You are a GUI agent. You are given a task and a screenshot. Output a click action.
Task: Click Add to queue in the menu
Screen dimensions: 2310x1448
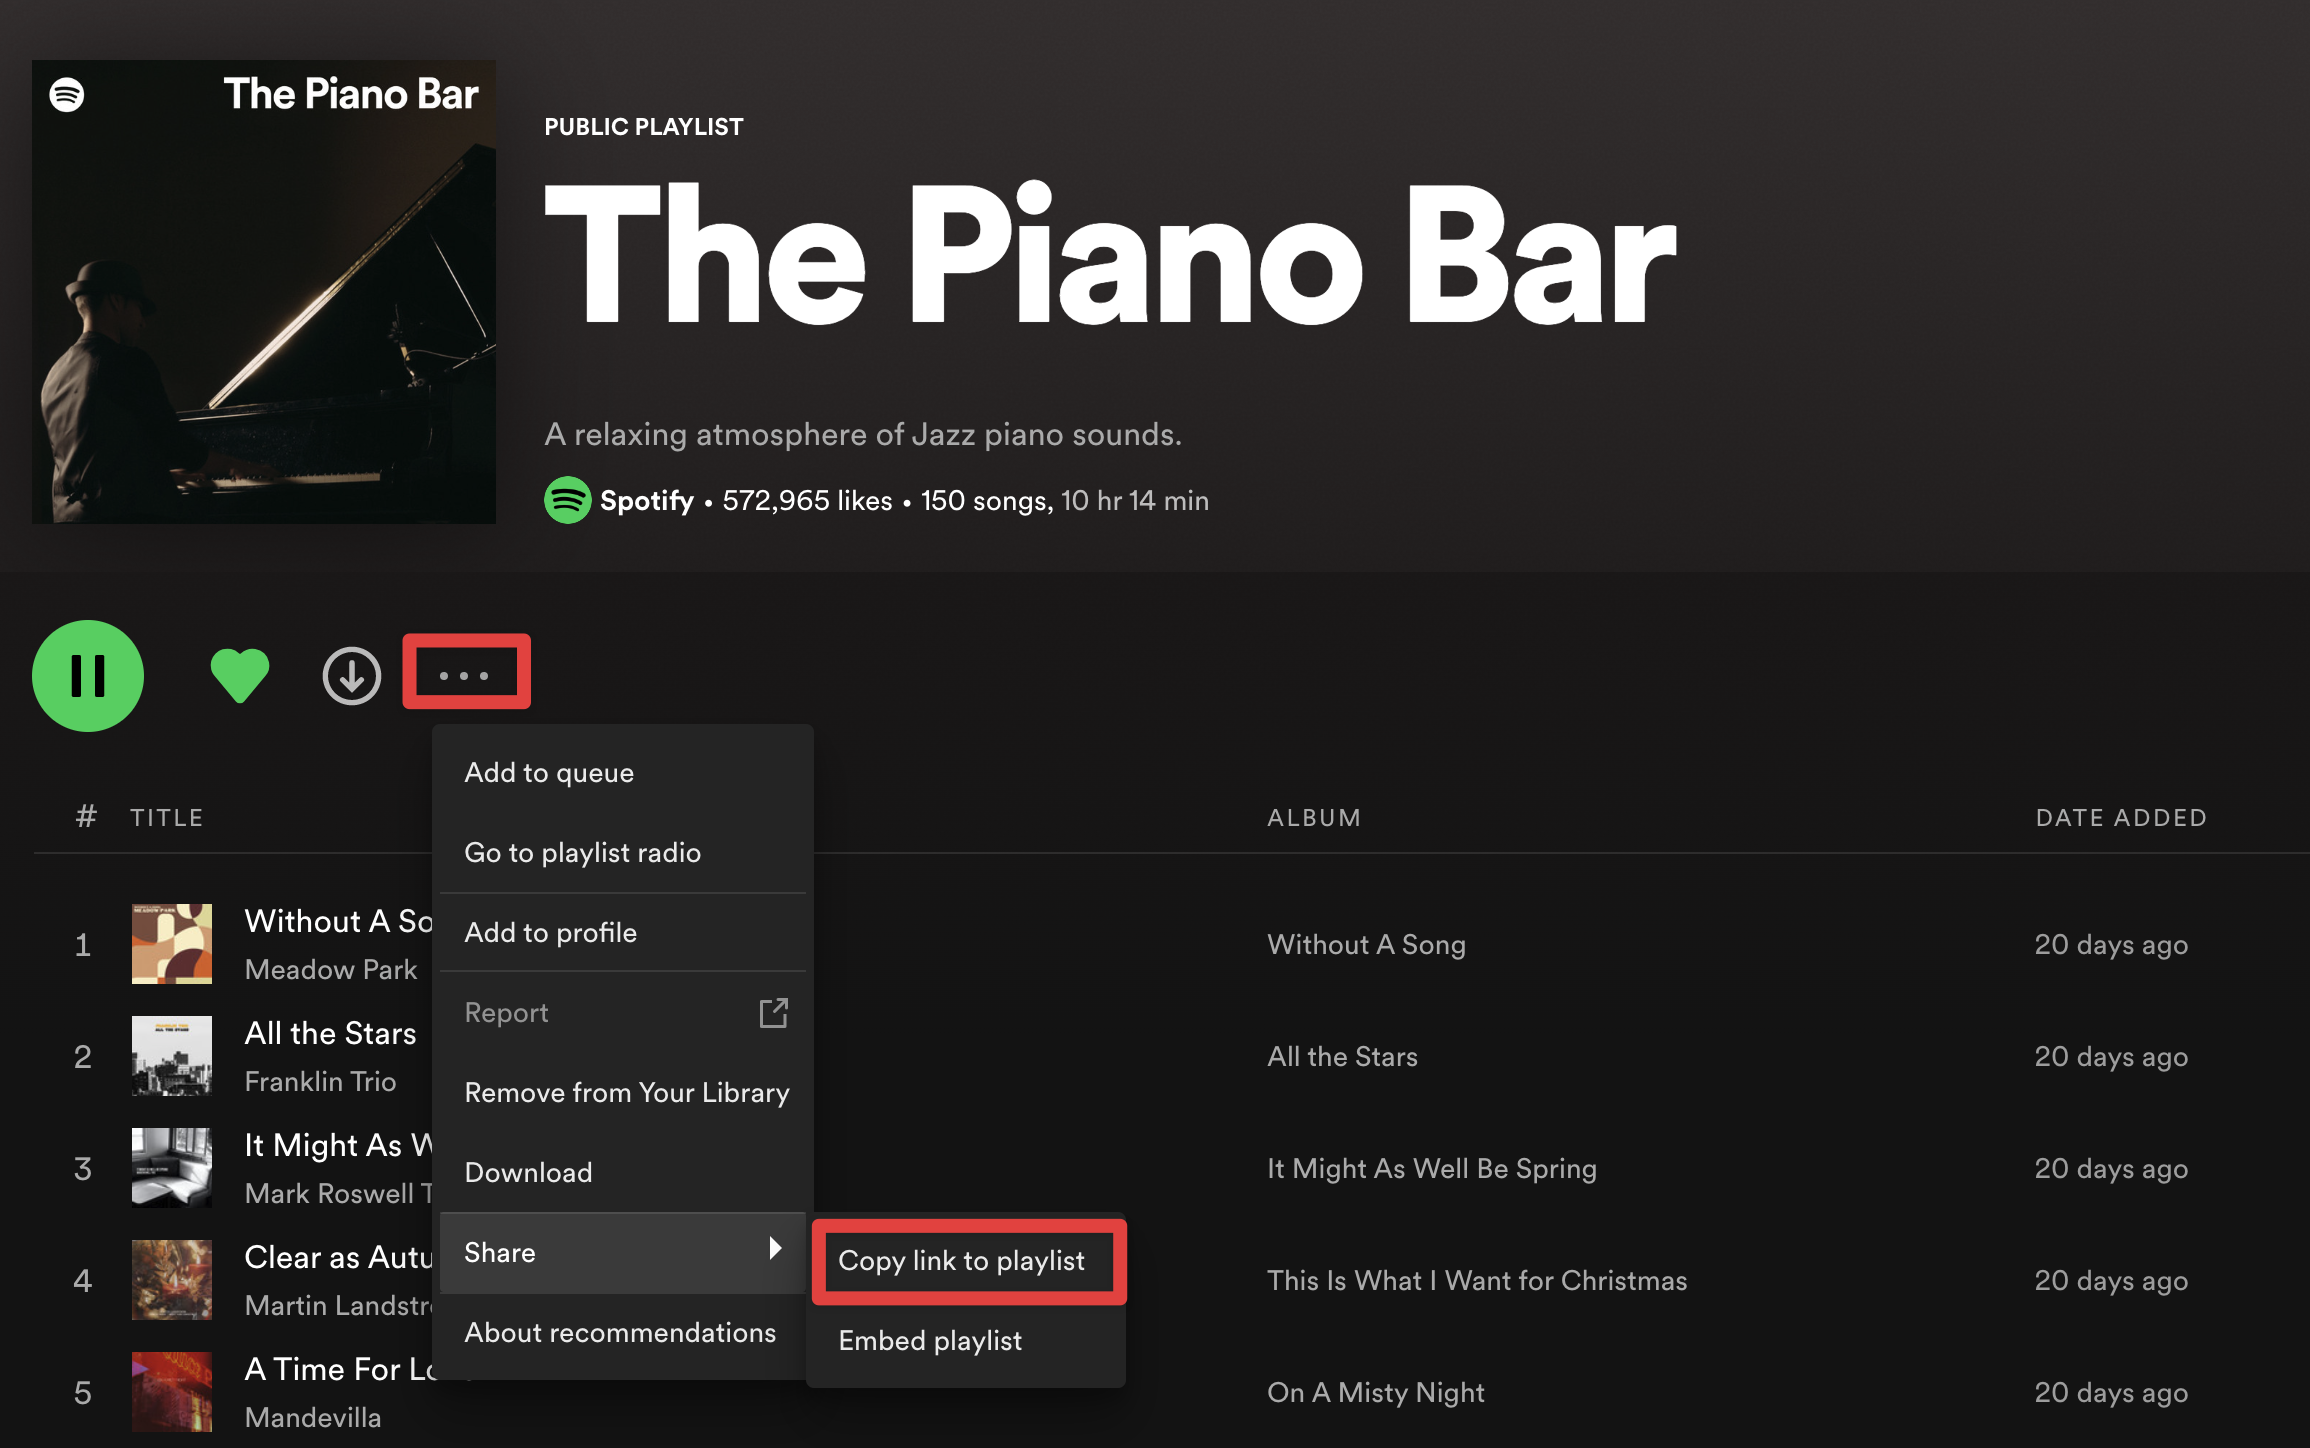[x=549, y=771]
